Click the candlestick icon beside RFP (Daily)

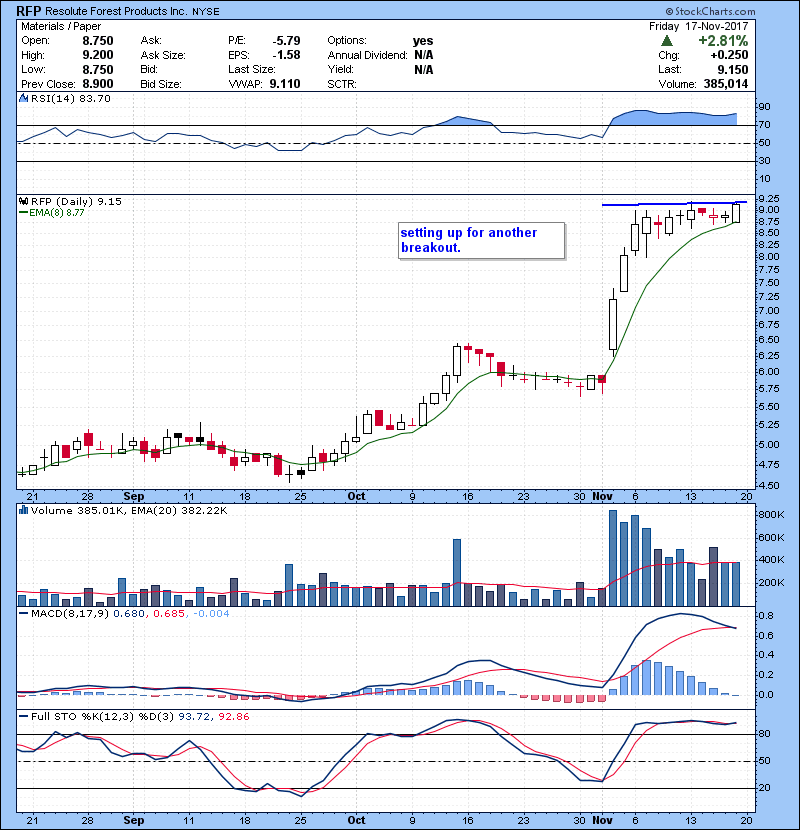pos(23,201)
